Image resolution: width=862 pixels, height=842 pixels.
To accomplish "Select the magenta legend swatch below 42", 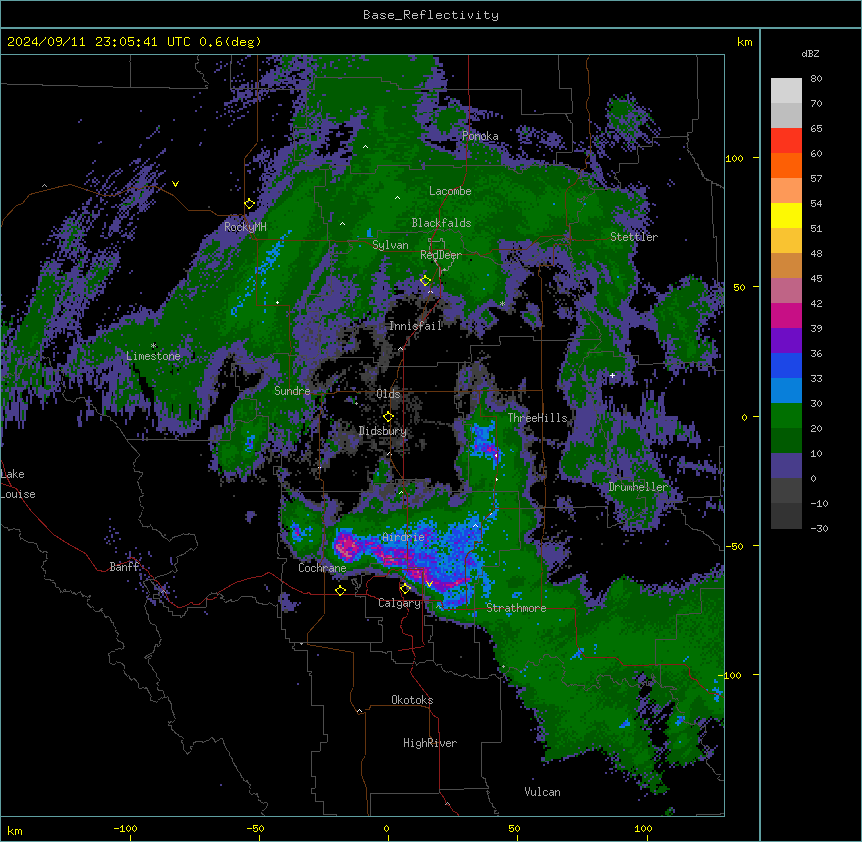I will pyautogui.click(x=786, y=315).
